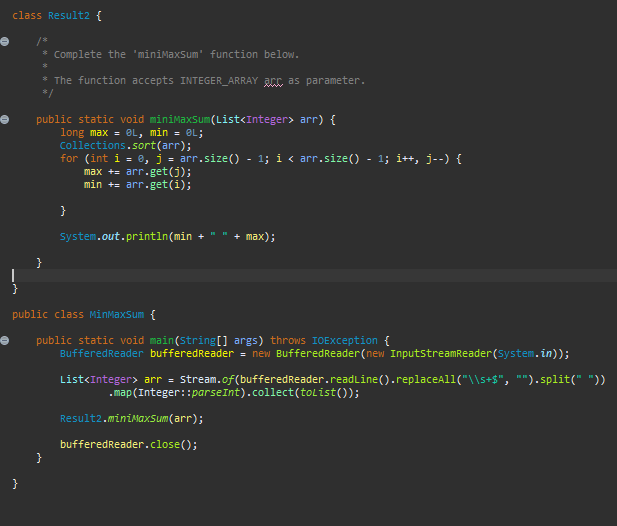
Task: Click String[] args parameter
Action: pyautogui.click(x=219, y=340)
